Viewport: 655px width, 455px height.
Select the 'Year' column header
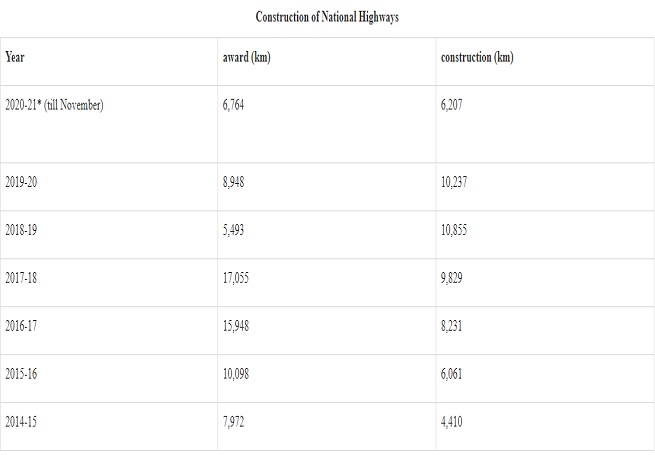15,57
